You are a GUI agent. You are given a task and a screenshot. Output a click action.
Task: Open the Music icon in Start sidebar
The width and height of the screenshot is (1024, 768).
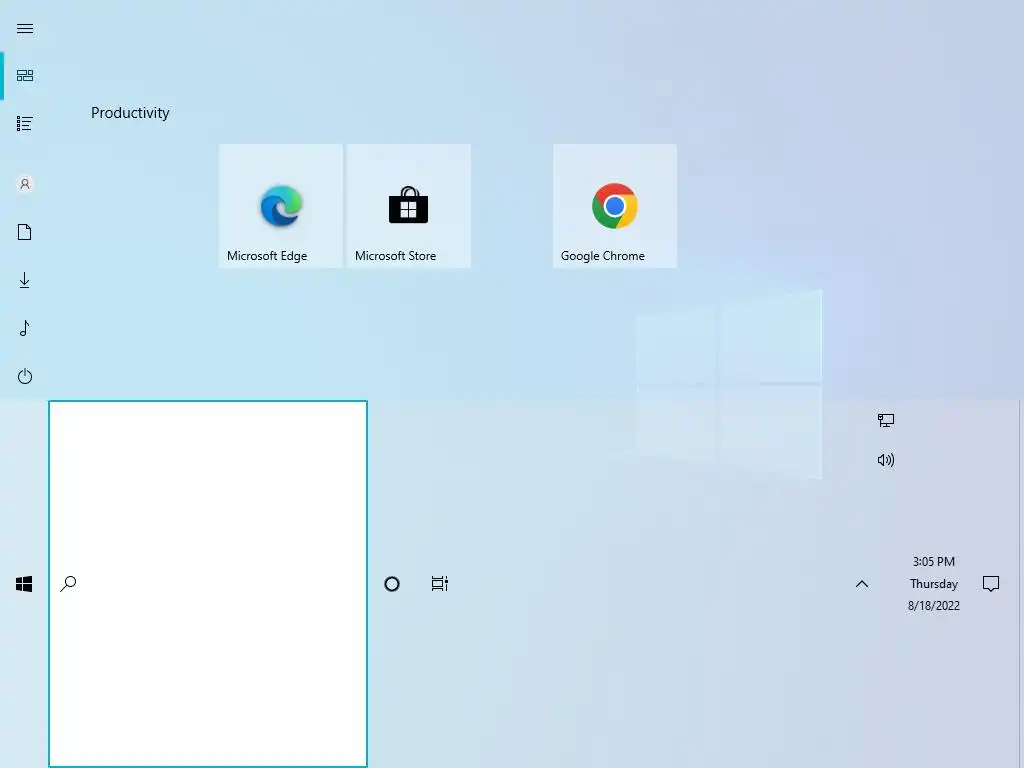(25, 328)
